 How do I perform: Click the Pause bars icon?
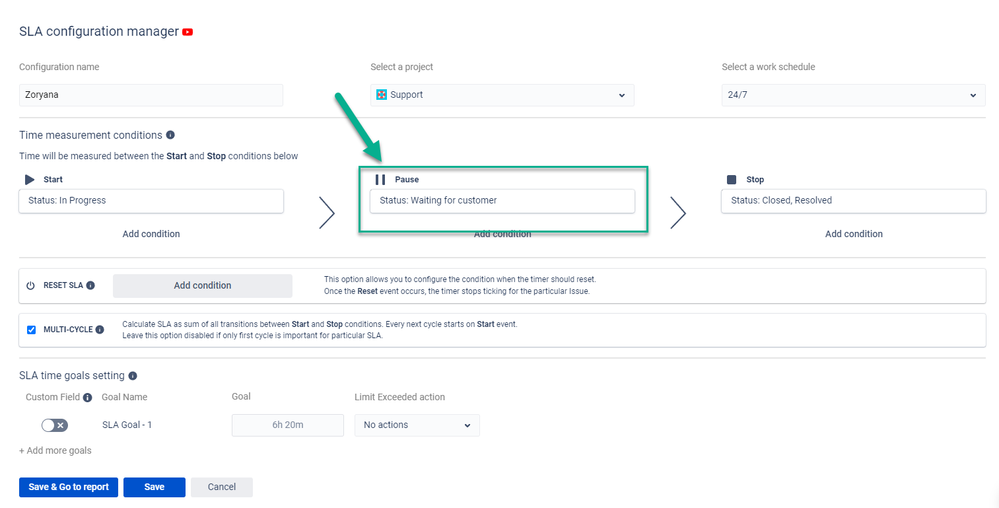(x=380, y=180)
